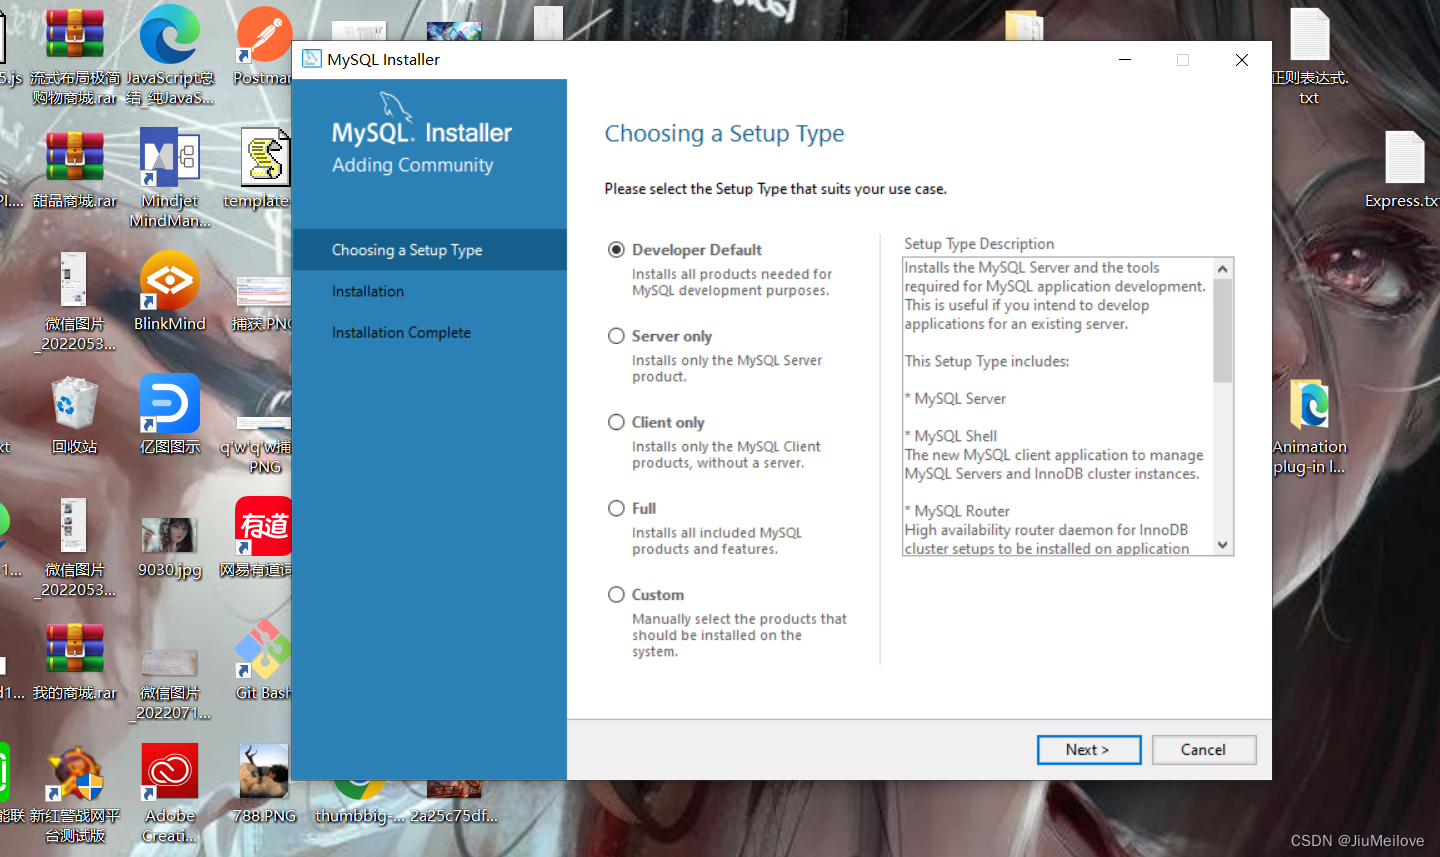This screenshot has width=1440, height=857.
Task: Choose the Server only setup type
Action: click(x=617, y=336)
